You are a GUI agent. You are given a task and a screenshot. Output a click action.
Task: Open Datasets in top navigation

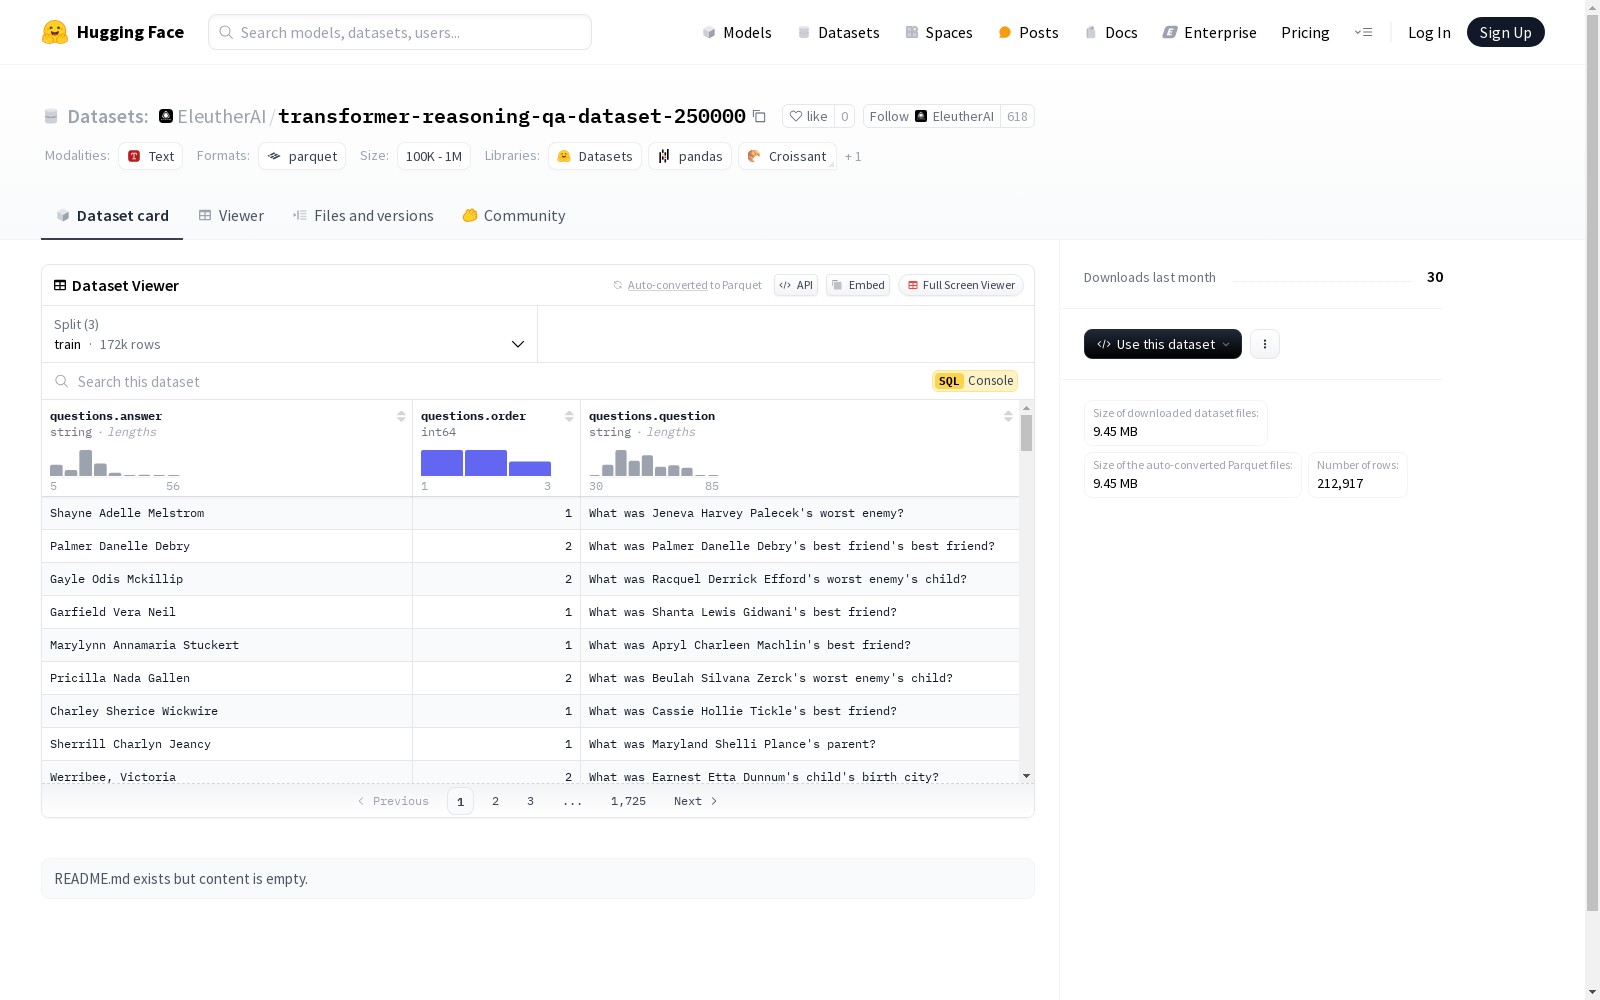coord(838,32)
